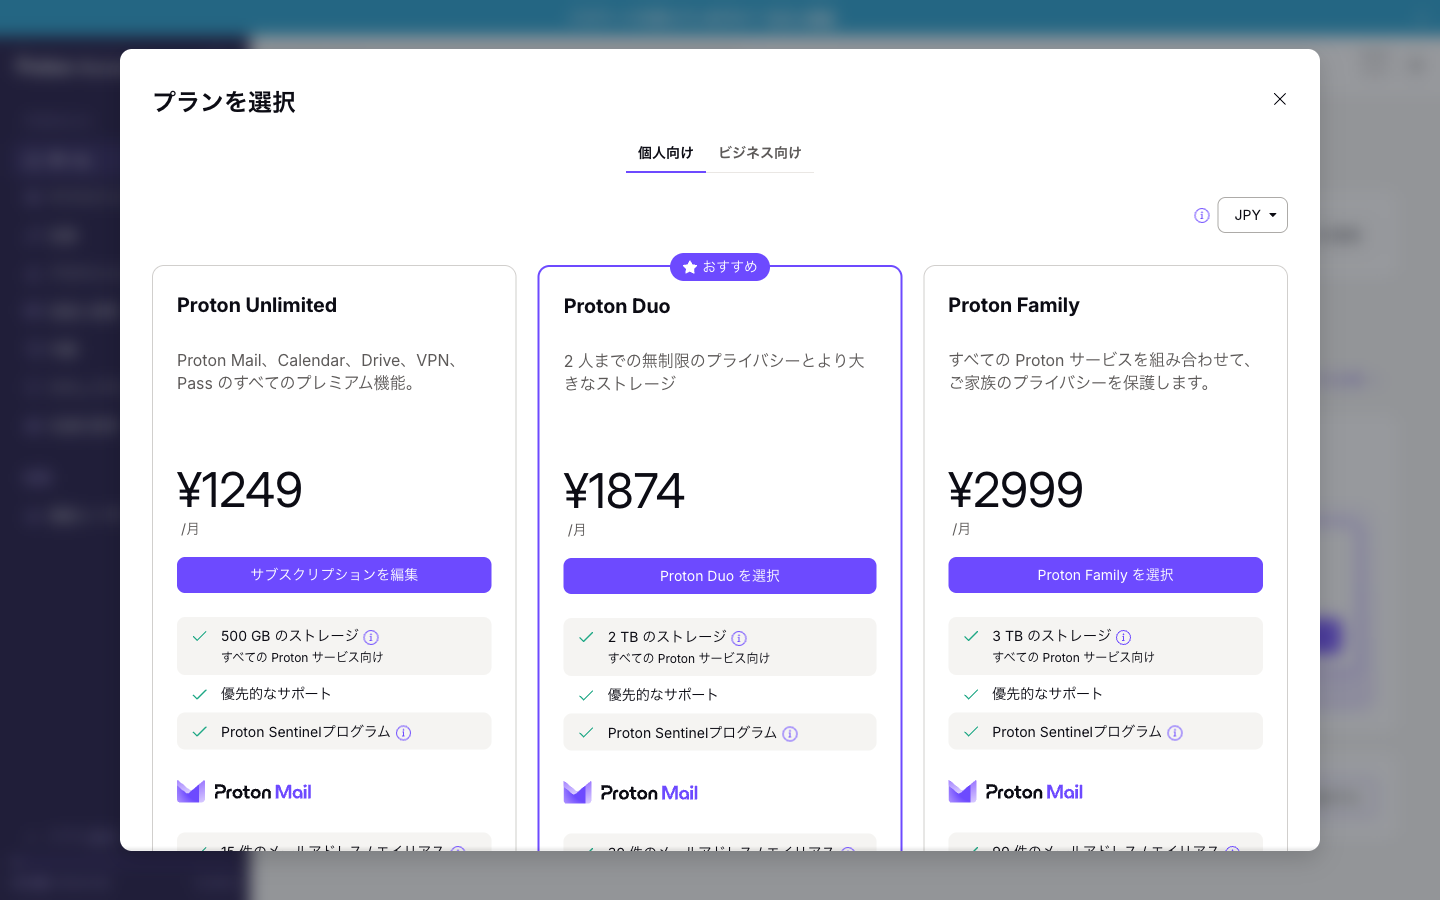
Task: Click the ¥1249 price
Action: (240, 490)
